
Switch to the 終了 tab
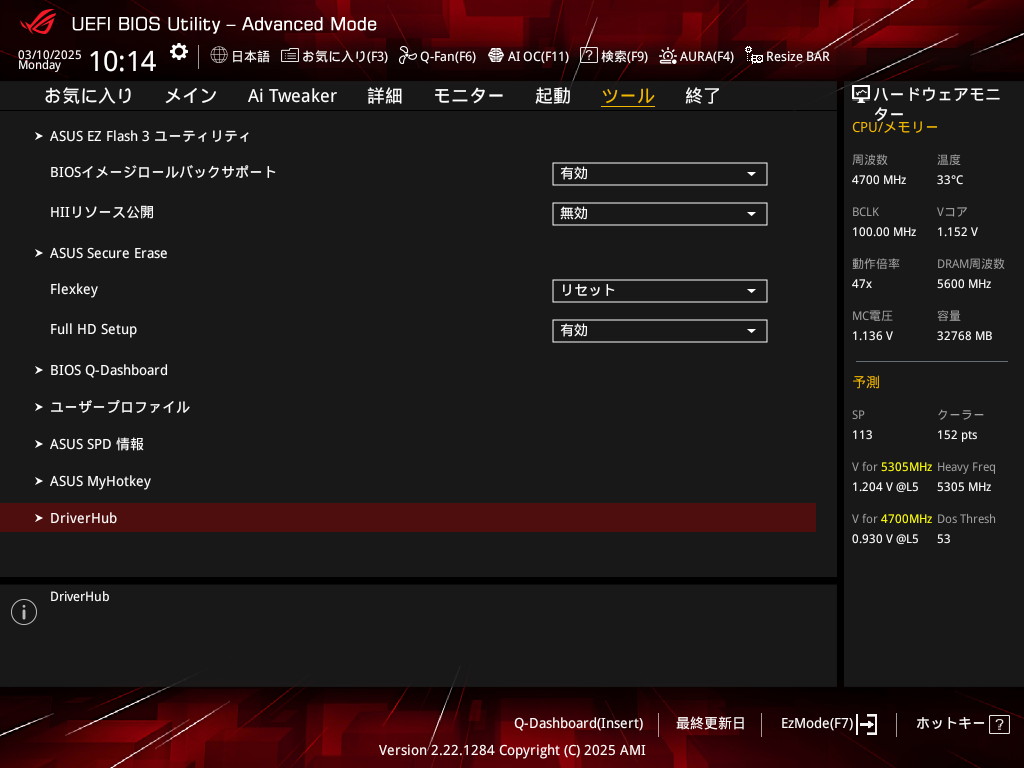click(703, 96)
